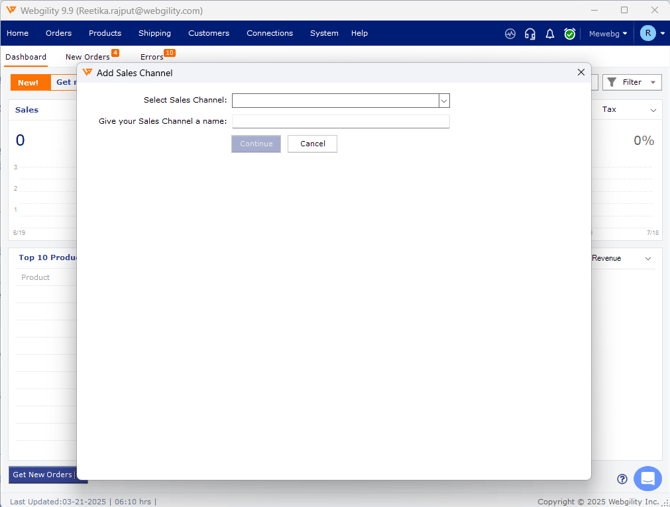Click the green scheduler alarm clock icon
Viewport: 670px width, 507px height.
(570, 34)
